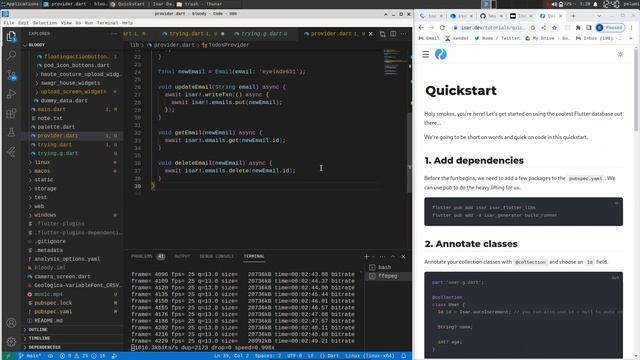Screen dimensions: 640x360
Task: Open Source Control view in activity bar
Action: [11, 75]
